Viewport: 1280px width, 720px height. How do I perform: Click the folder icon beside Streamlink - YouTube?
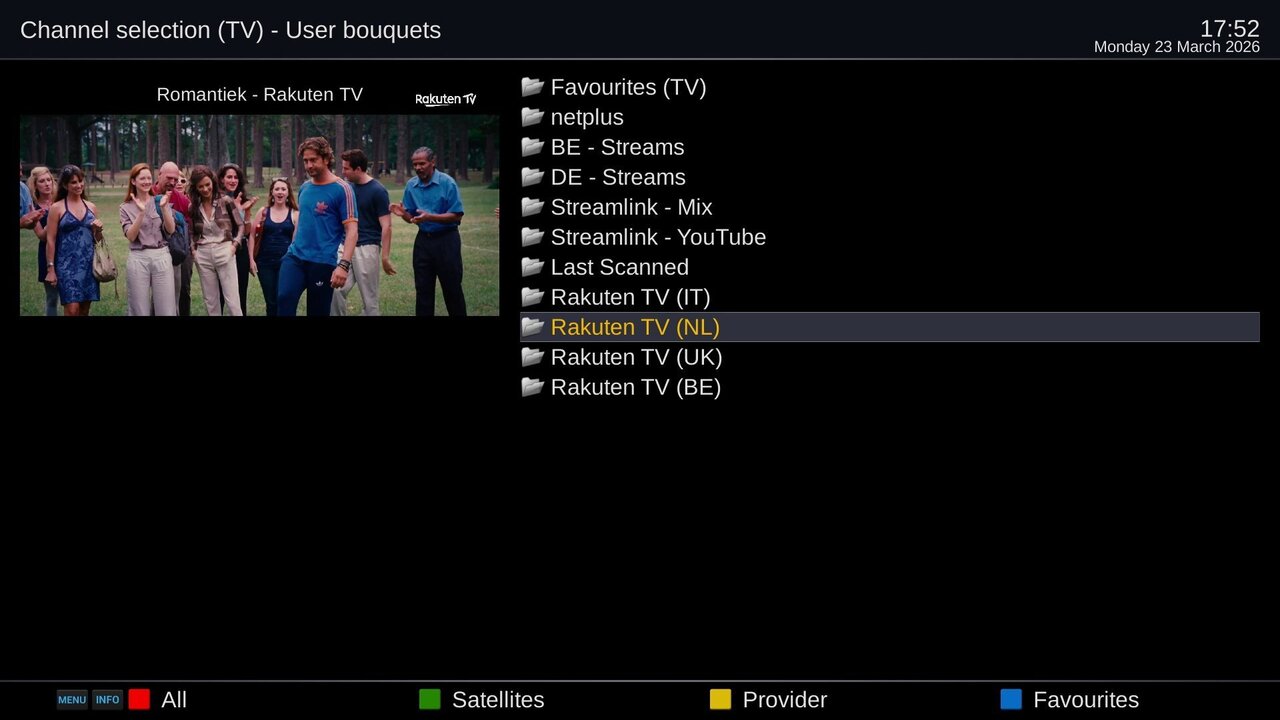point(532,237)
